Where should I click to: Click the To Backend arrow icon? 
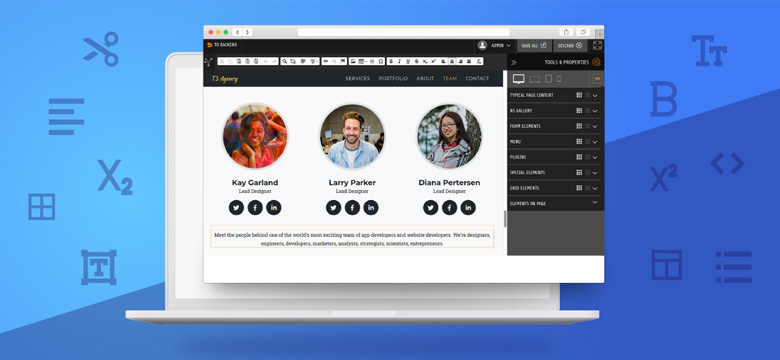point(209,45)
